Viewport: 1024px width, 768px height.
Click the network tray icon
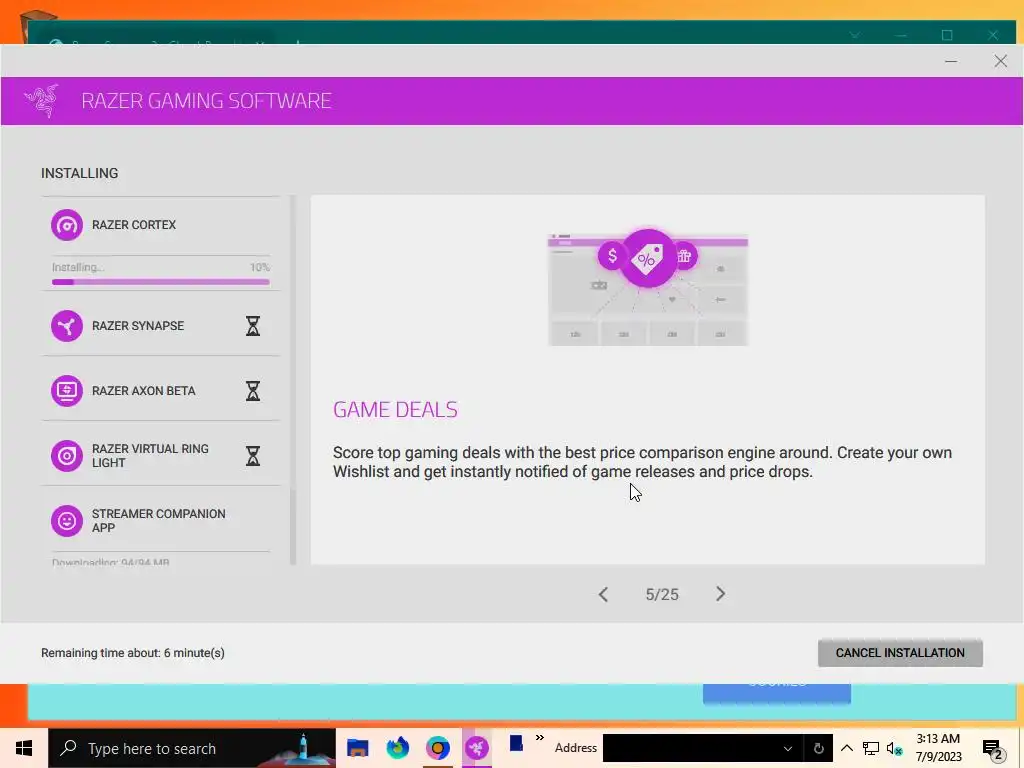(871, 748)
